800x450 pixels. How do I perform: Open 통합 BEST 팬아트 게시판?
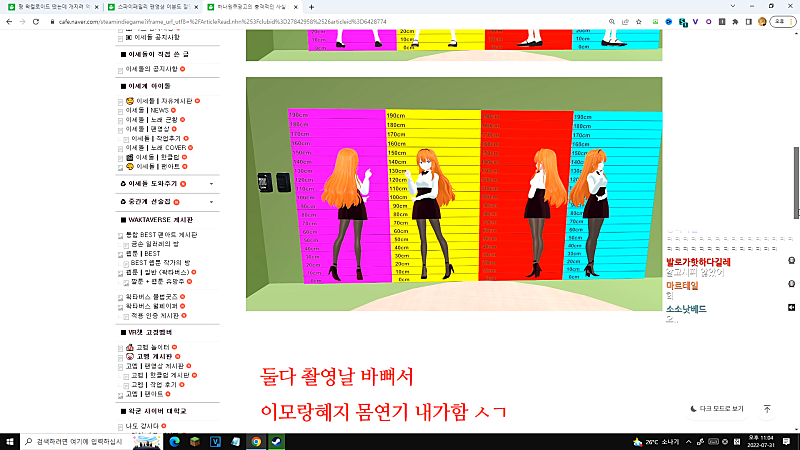(x=161, y=235)
